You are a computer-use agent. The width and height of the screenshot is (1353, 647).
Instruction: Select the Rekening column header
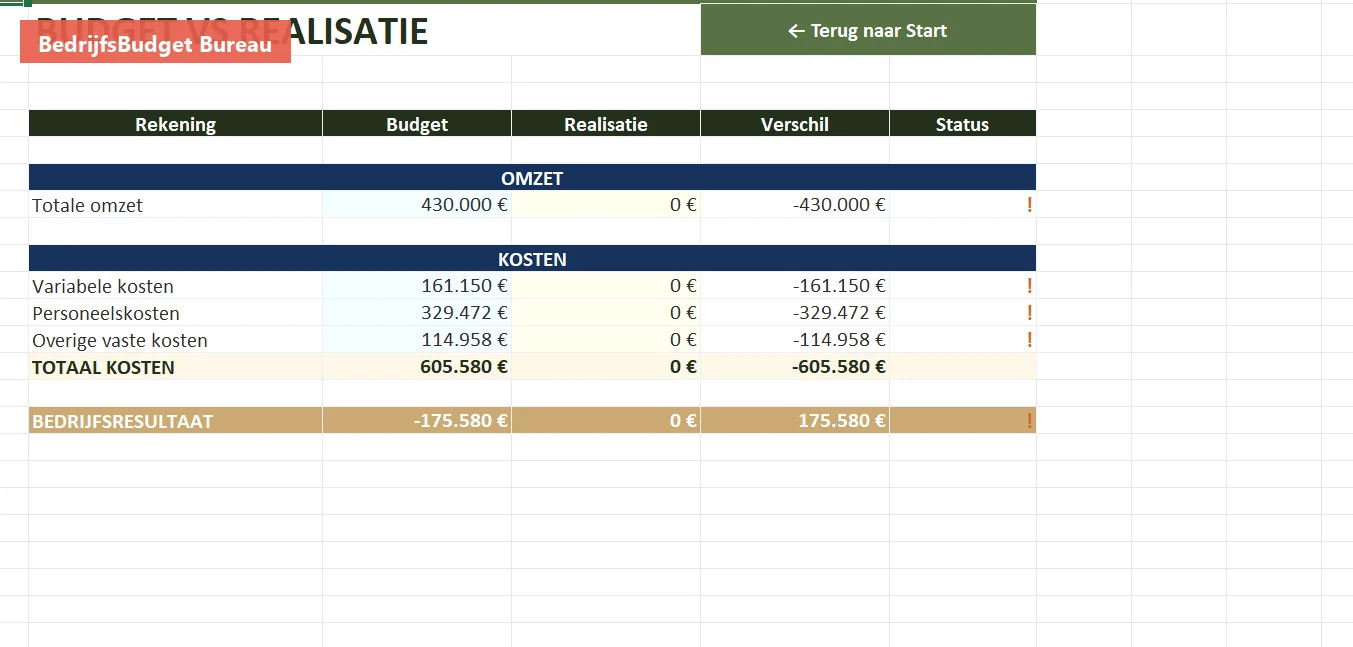176,124
